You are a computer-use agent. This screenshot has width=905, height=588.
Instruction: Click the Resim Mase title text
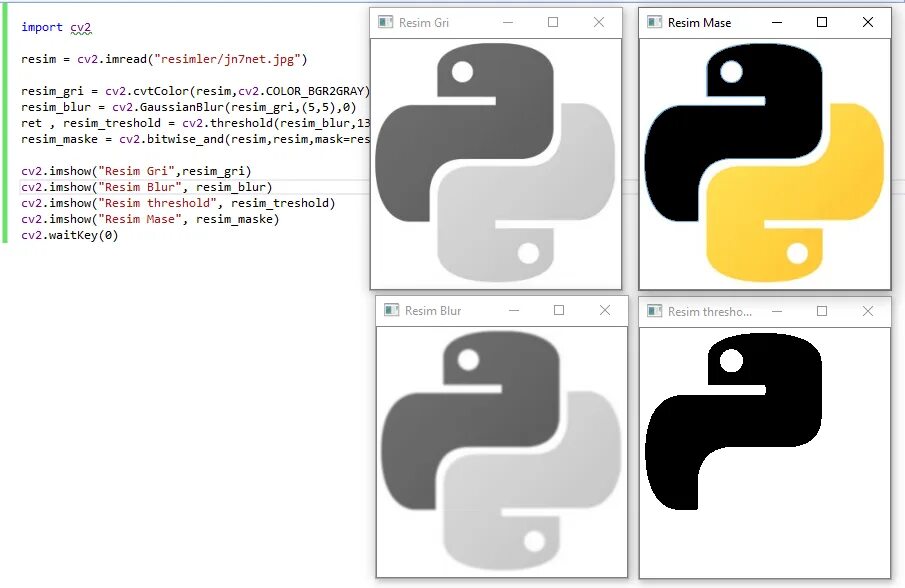(x=700, y=23)
